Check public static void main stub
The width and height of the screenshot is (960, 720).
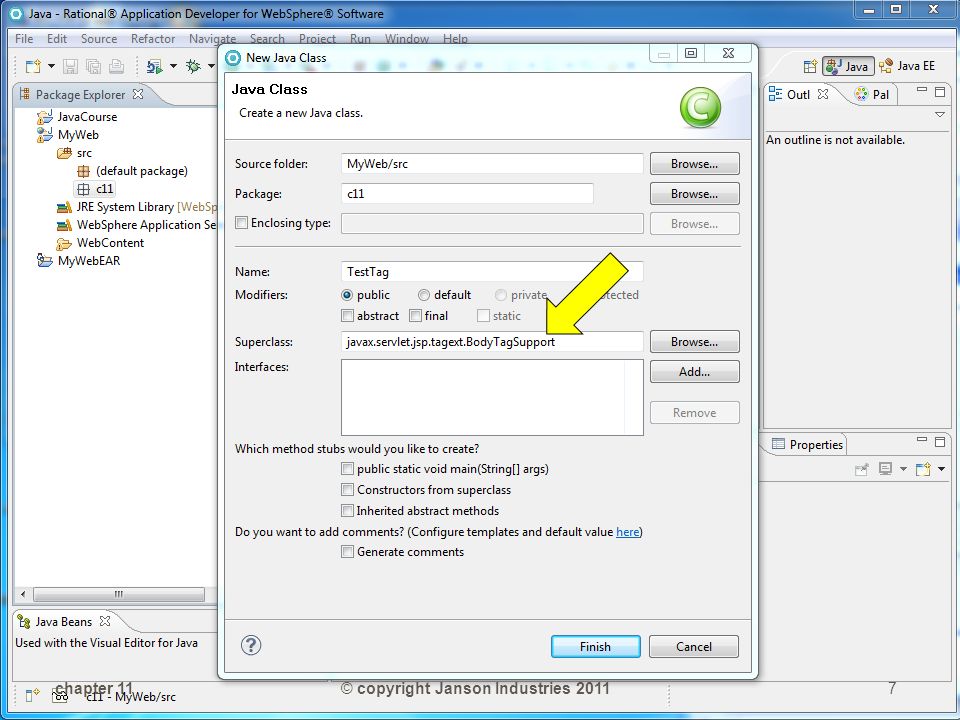point(347,469)
